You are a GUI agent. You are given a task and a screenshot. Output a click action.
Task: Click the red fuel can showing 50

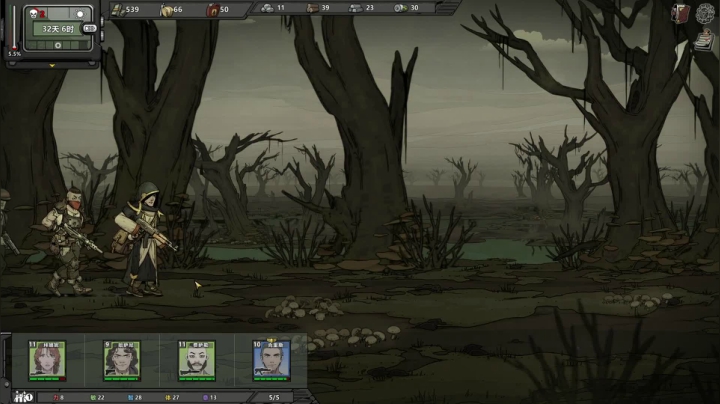(x=218, y=9)
